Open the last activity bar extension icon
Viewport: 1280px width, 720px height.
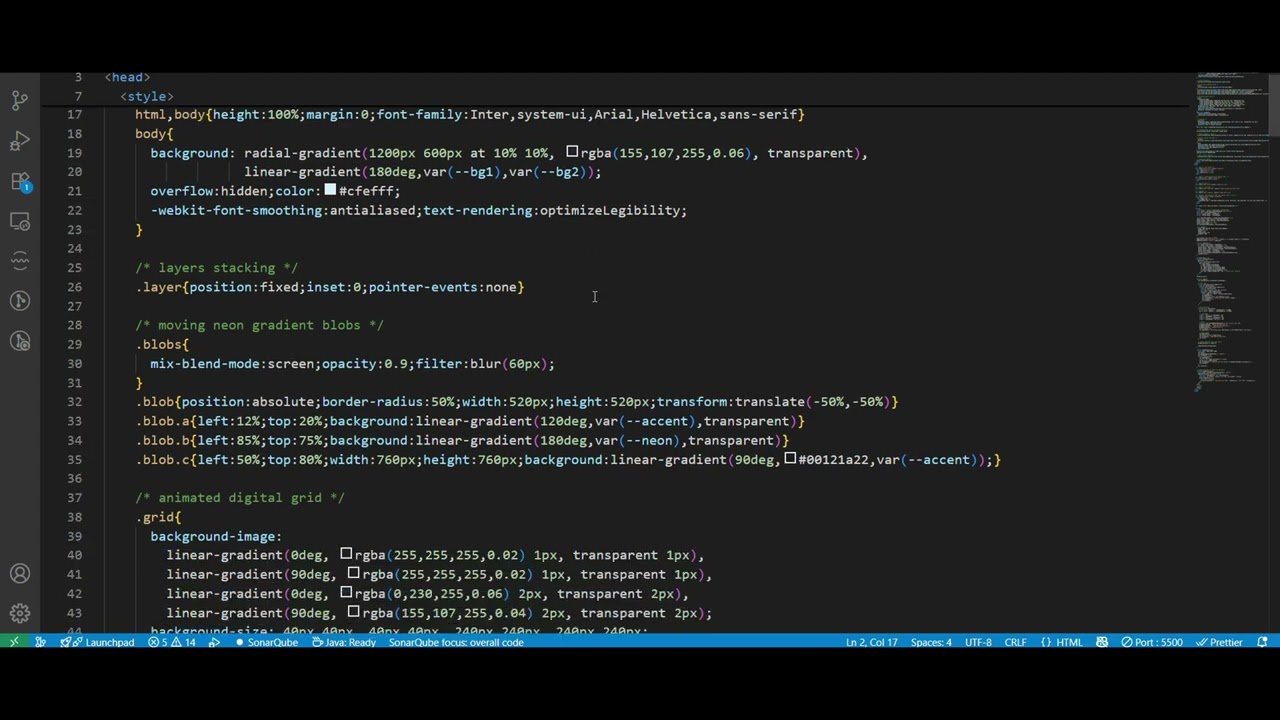(x=20, y=341)
